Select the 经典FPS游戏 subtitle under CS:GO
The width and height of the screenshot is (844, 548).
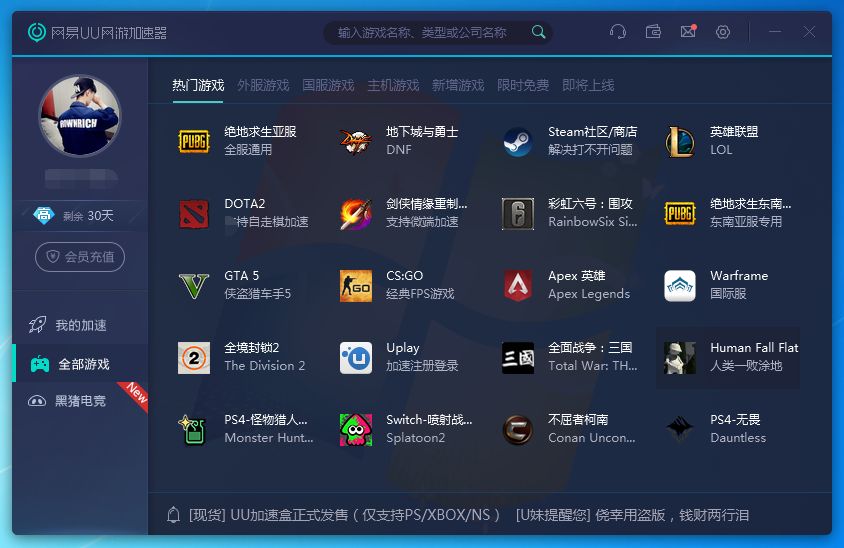[420, 294]
